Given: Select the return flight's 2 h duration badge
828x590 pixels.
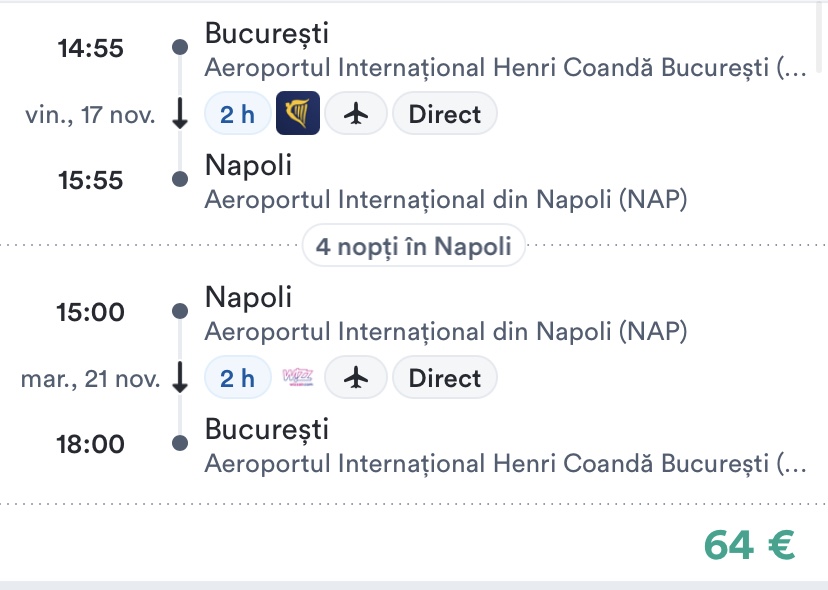Looking at the screenshot, I should [237, 378].
